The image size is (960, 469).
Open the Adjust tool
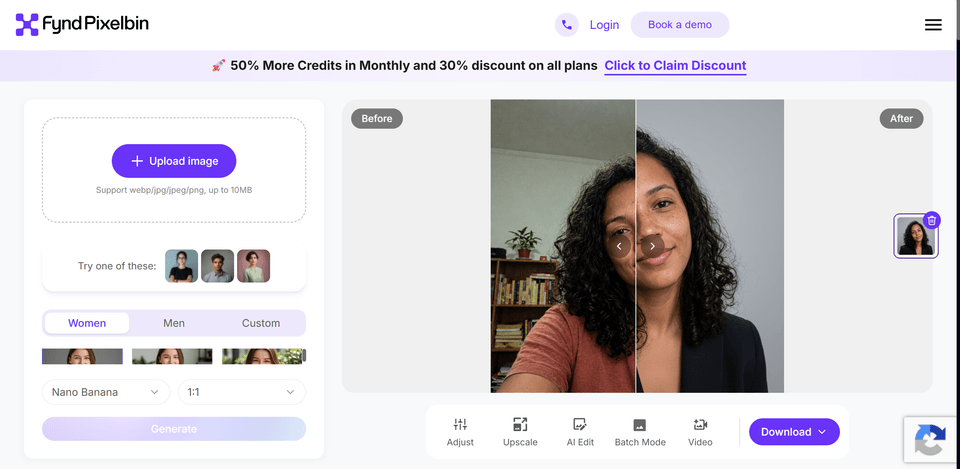tap(460, 432)
